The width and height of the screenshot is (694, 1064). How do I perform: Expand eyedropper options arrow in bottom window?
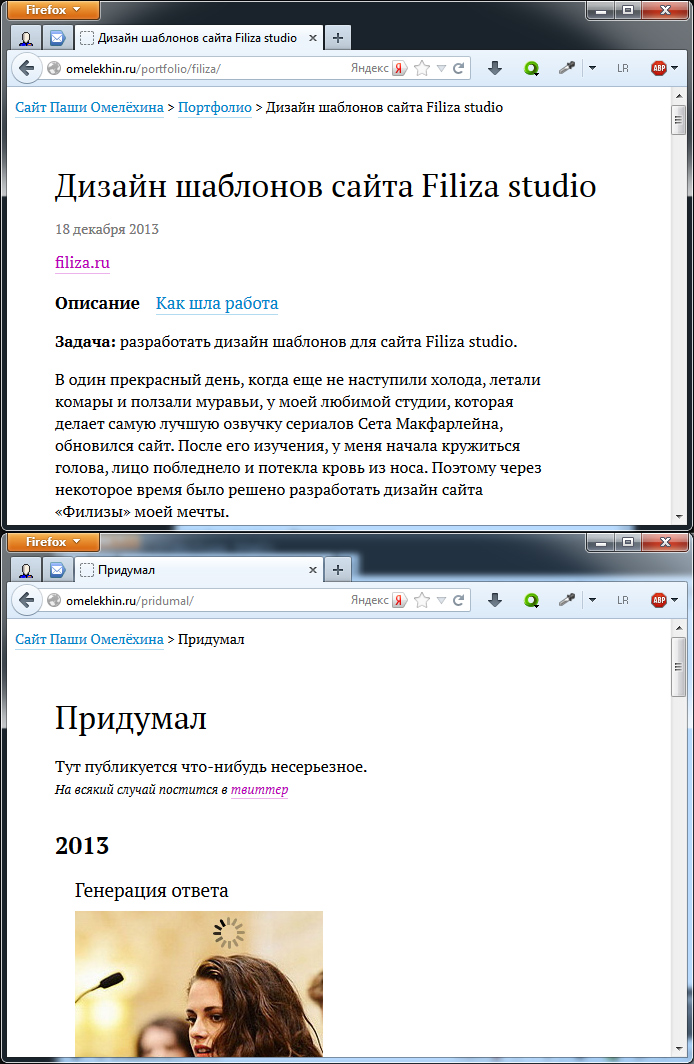[592, 600]
